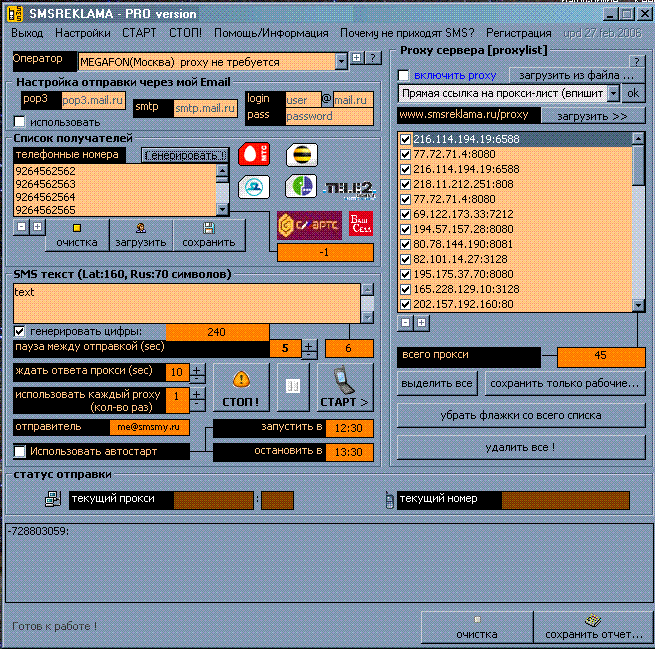Click minus icon under phone numbers list
The image size is (655, 649).
[x=21, y=227]
